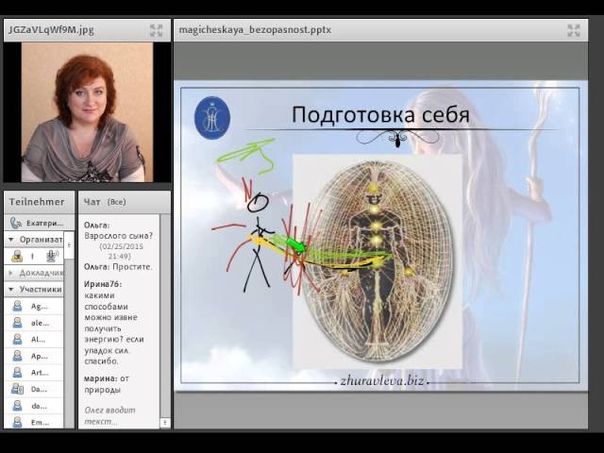The width and height of the screenshot is (604, 453).
Task: Click the Чат pod title
Action: pos(92,202)
